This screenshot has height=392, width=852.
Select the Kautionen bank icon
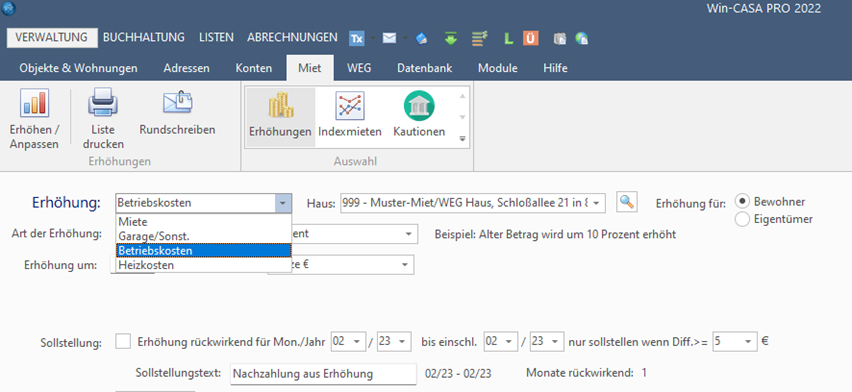pos(419,105)
